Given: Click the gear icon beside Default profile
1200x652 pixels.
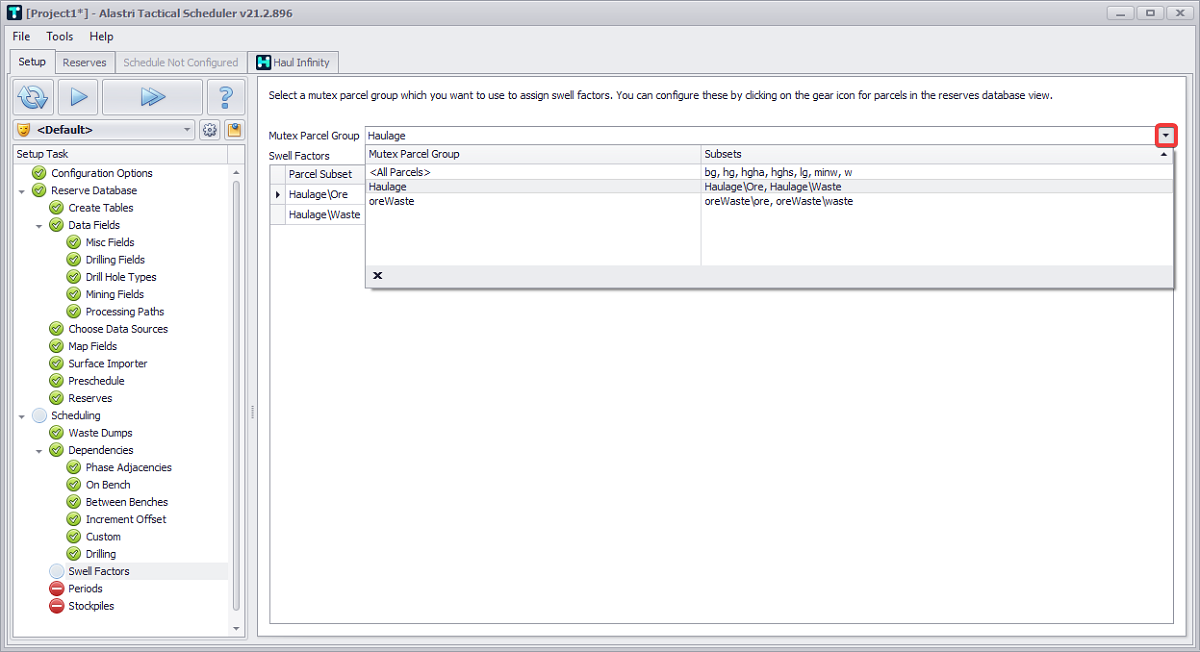Looking at the screenshot, I should 209,130.
